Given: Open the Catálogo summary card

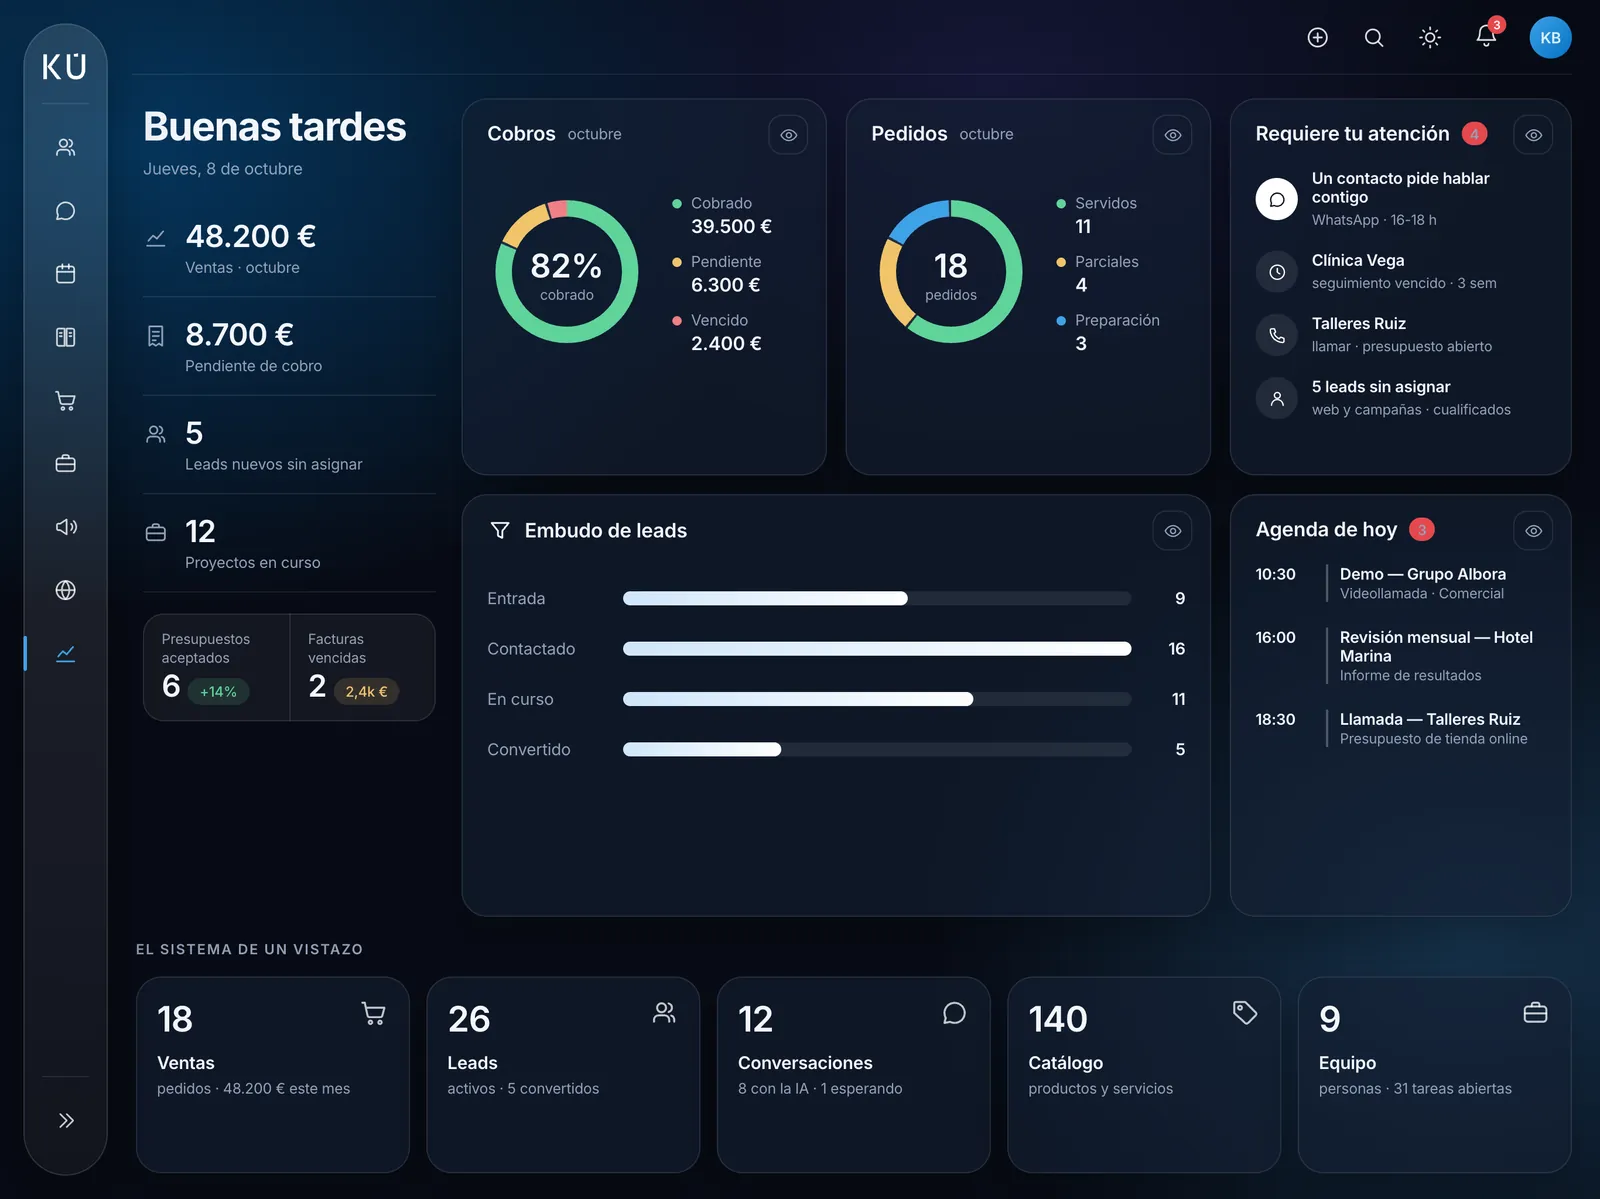Looking at the screenshot, I should click(1144, 1075).
